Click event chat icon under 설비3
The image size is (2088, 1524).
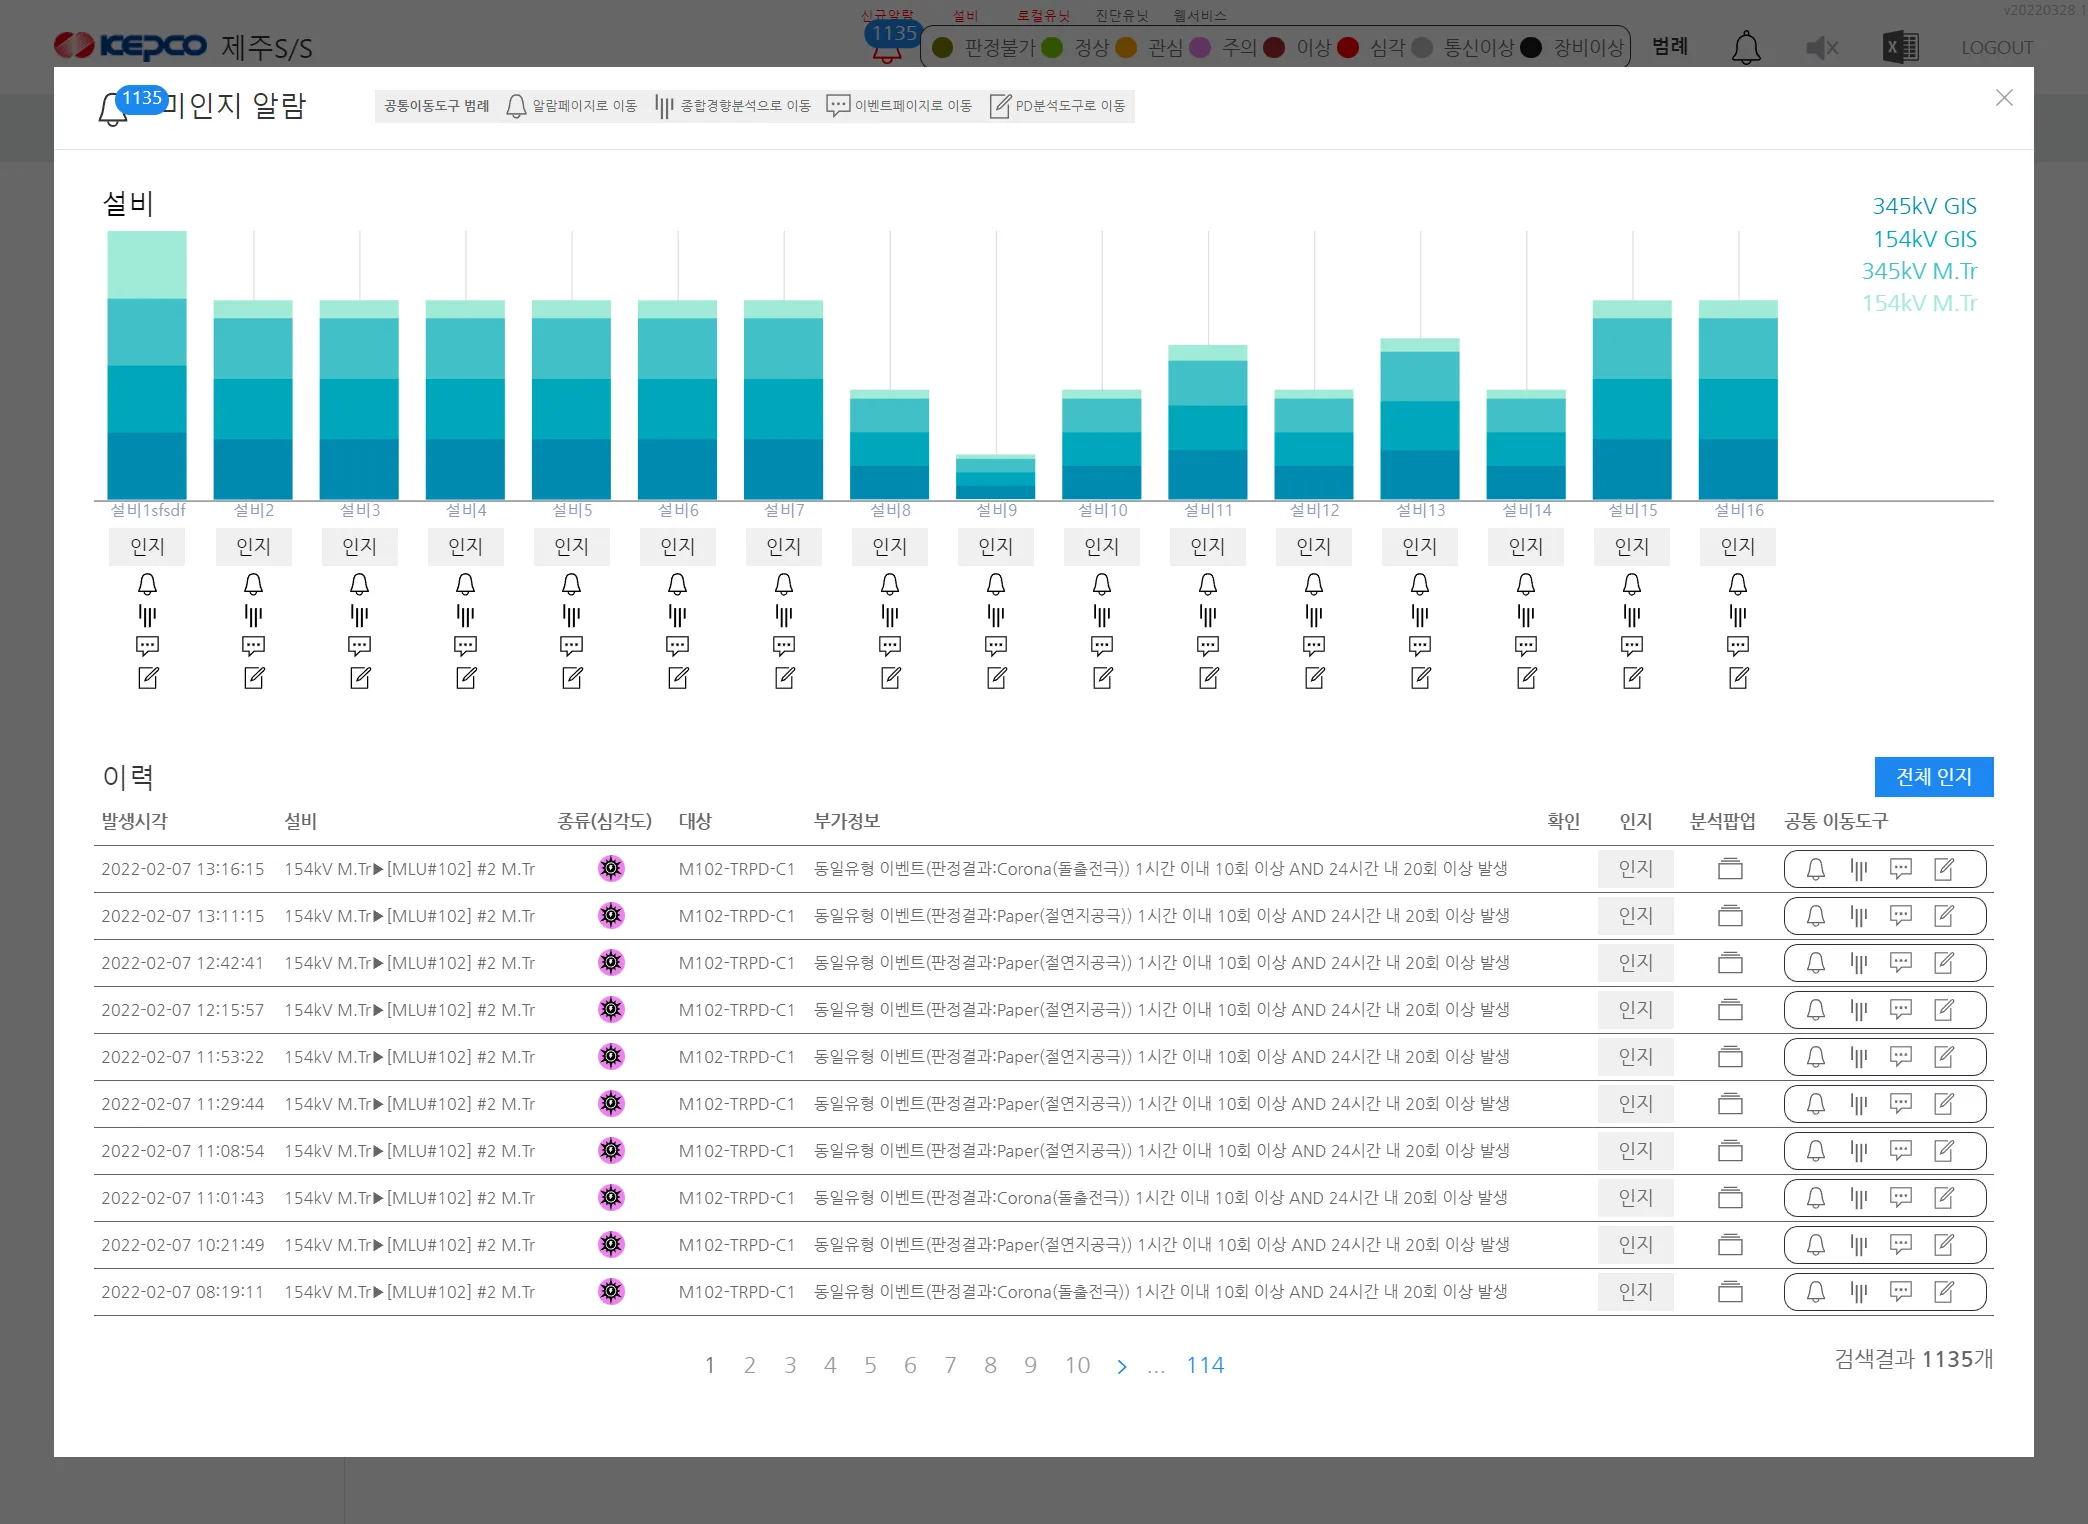[360, 646]
